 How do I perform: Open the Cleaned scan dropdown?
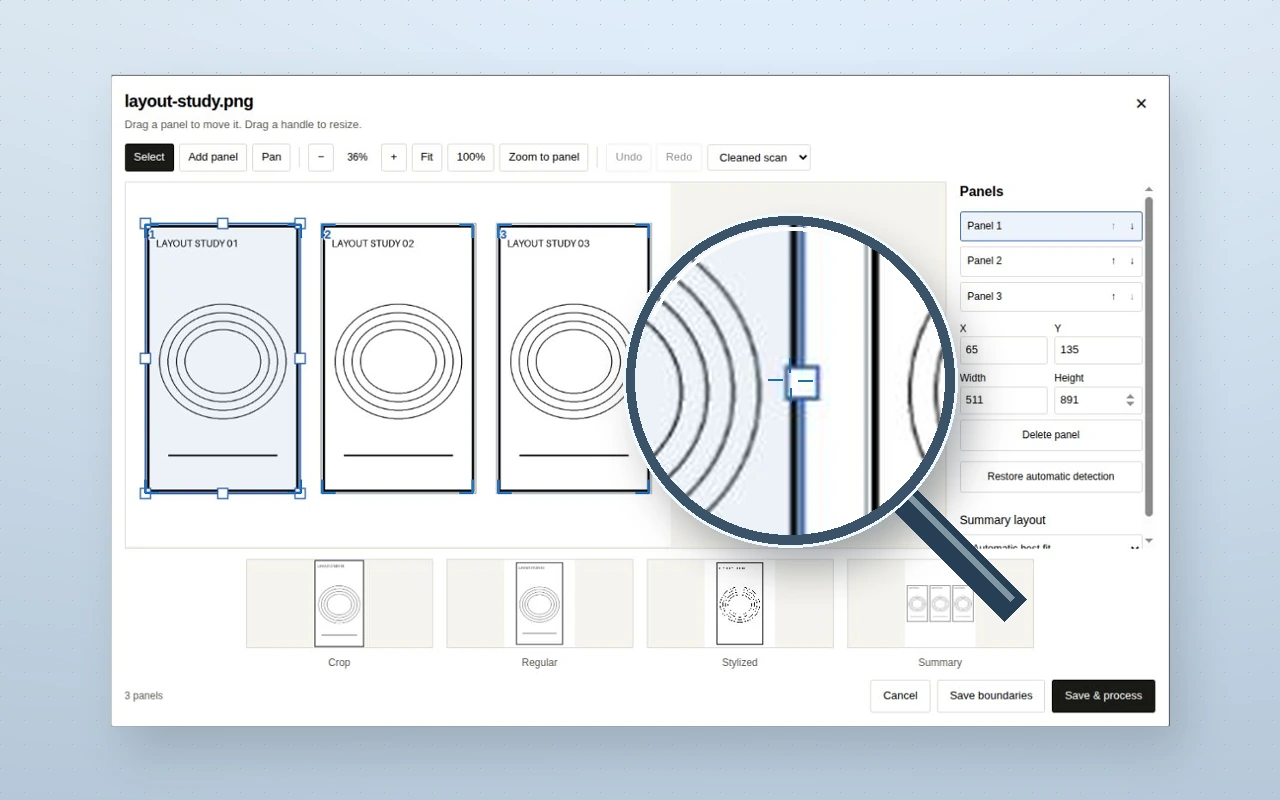(x=759, y=157)
